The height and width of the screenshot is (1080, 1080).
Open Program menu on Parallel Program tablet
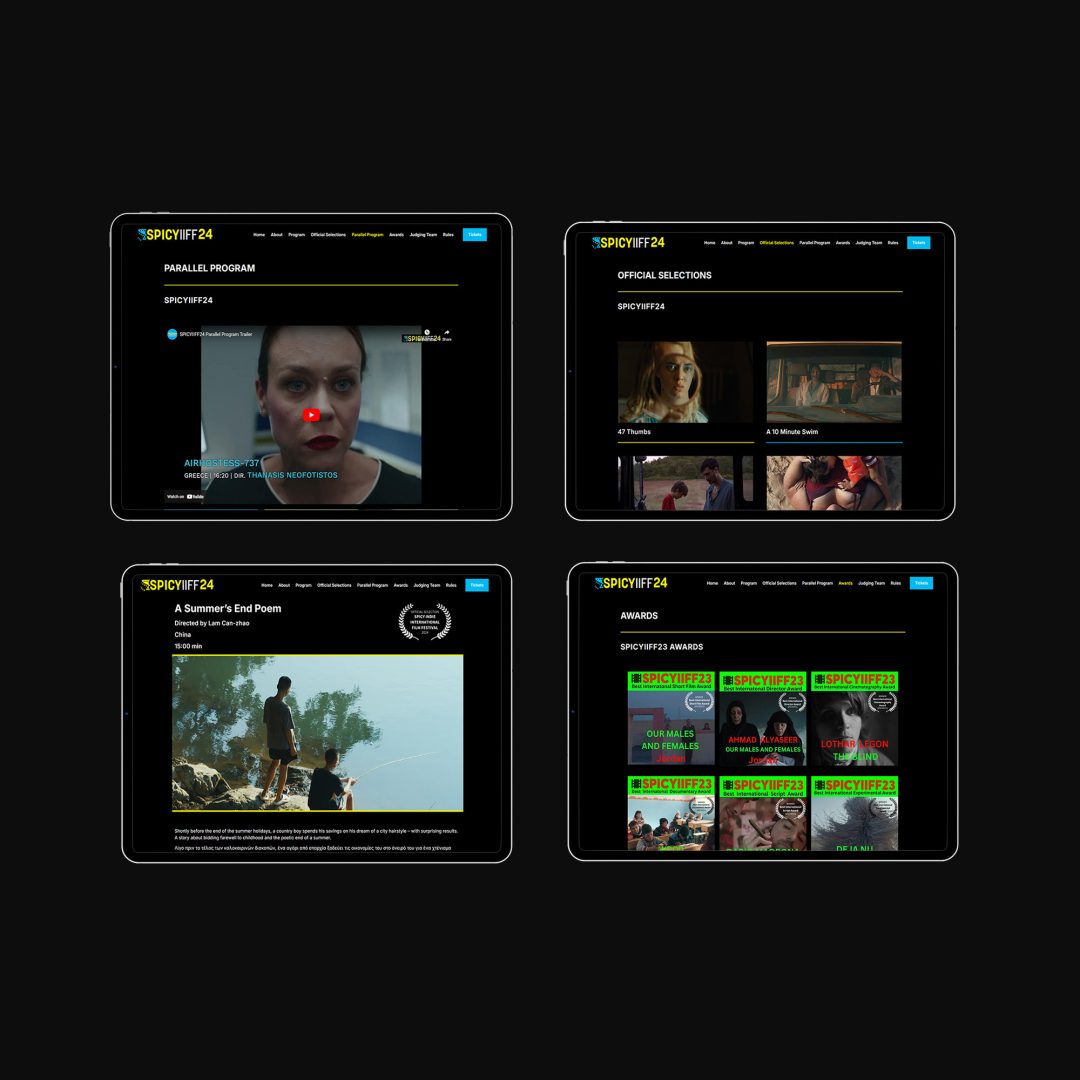pyautogui.click(x=296, y=235)
